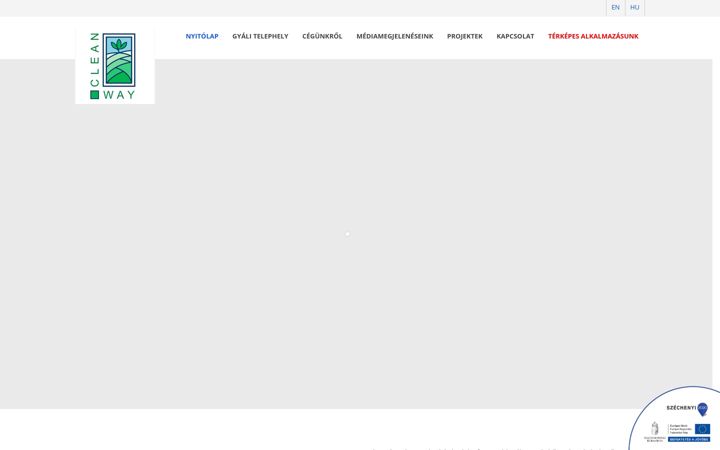Click the Széchenyi 2020 badge logo

click(687, 408)
